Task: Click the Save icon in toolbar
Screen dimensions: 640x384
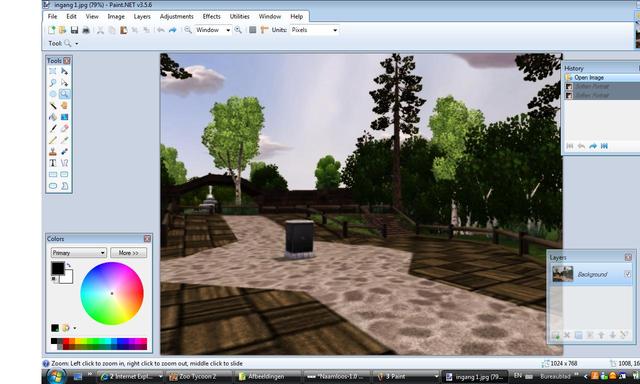Action: point(74,30)
